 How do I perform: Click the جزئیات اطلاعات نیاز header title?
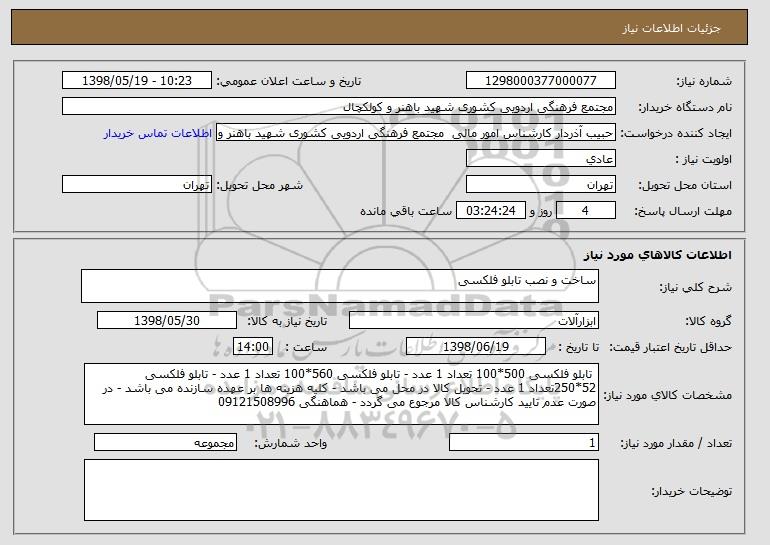coord(671,28)
